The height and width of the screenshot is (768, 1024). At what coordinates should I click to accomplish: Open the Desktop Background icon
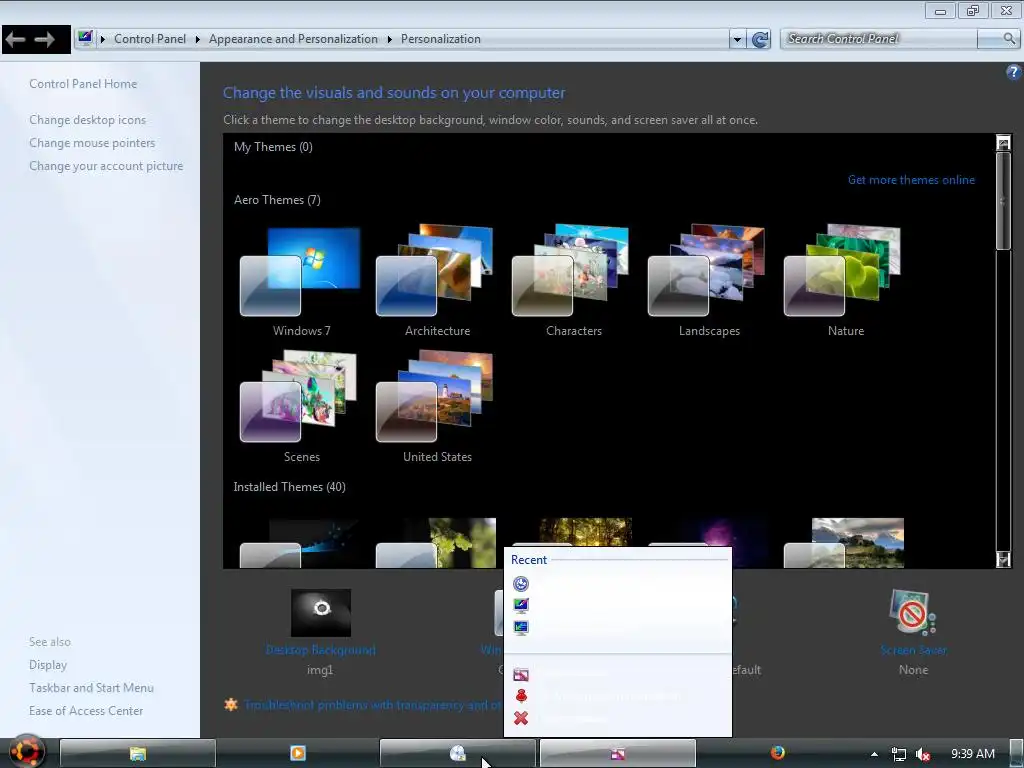click(321, 613)
